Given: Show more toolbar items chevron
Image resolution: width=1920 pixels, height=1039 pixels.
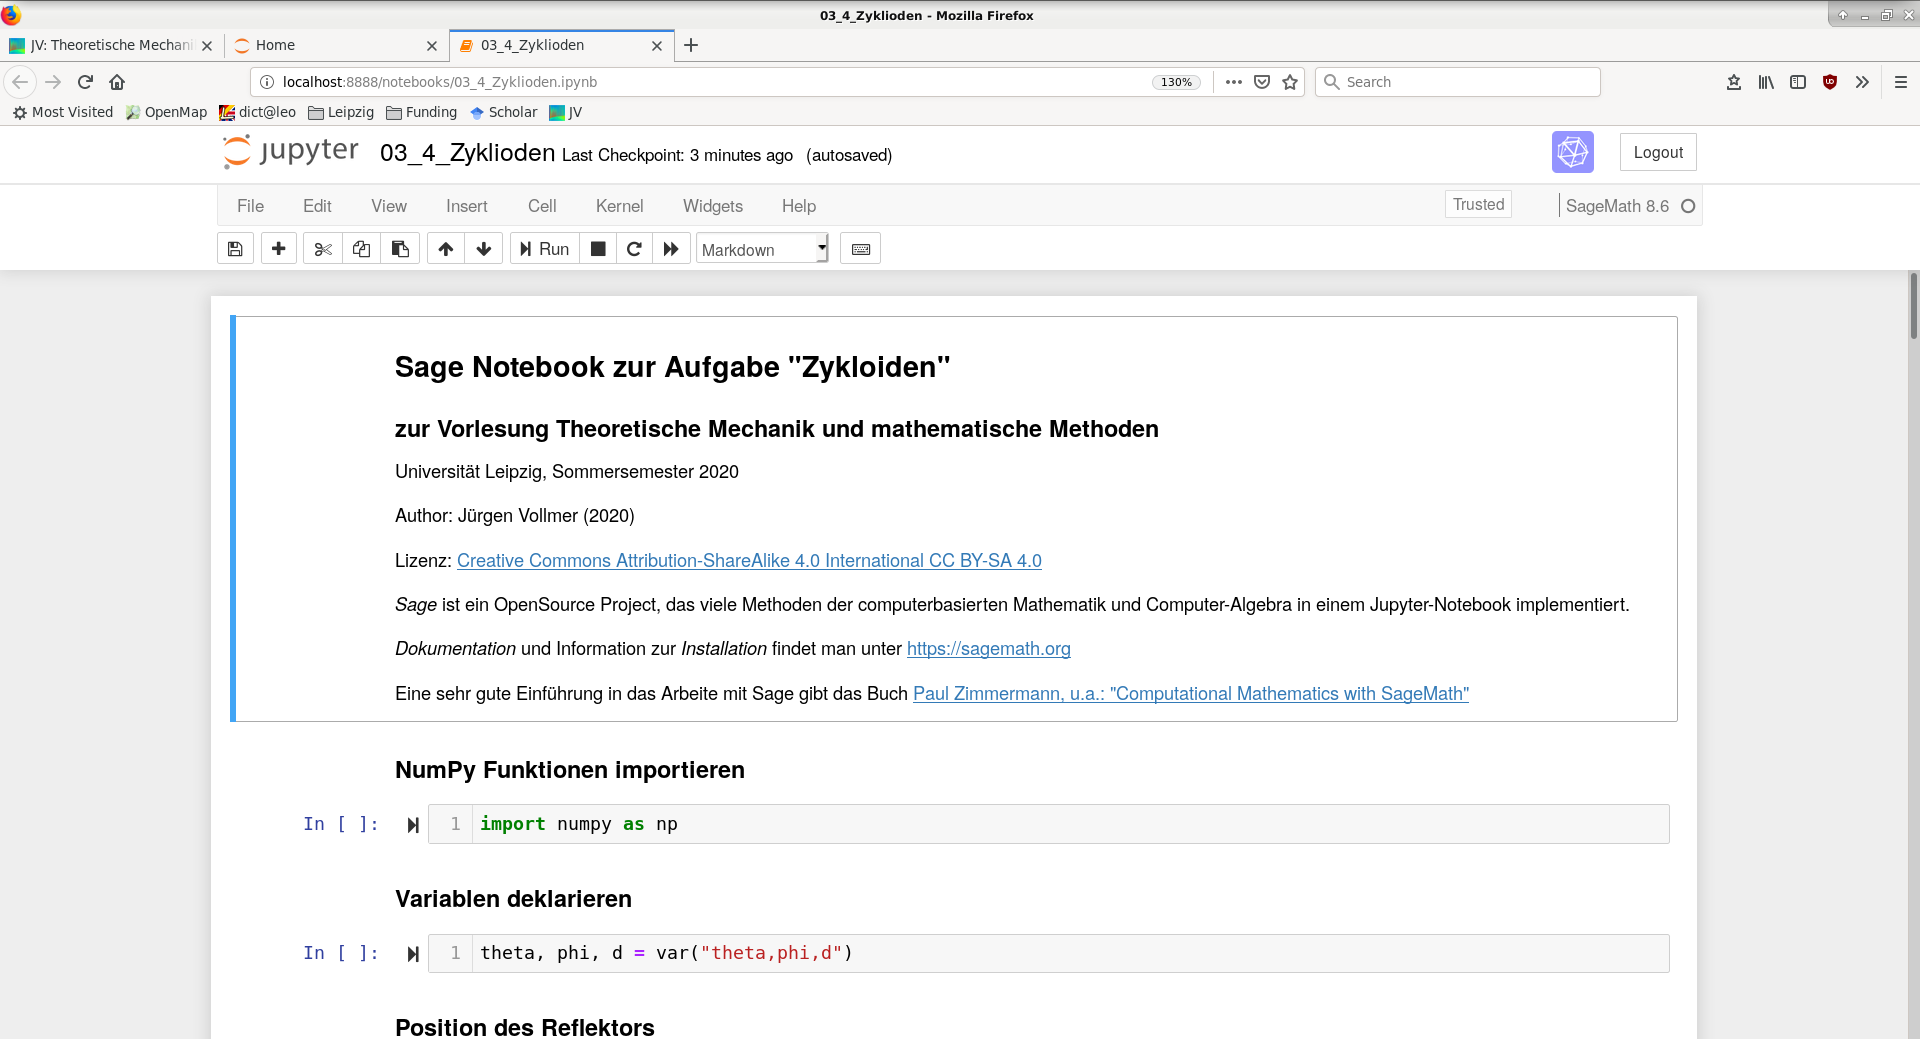Looking at the screenshot, I should coord(1862,82).
